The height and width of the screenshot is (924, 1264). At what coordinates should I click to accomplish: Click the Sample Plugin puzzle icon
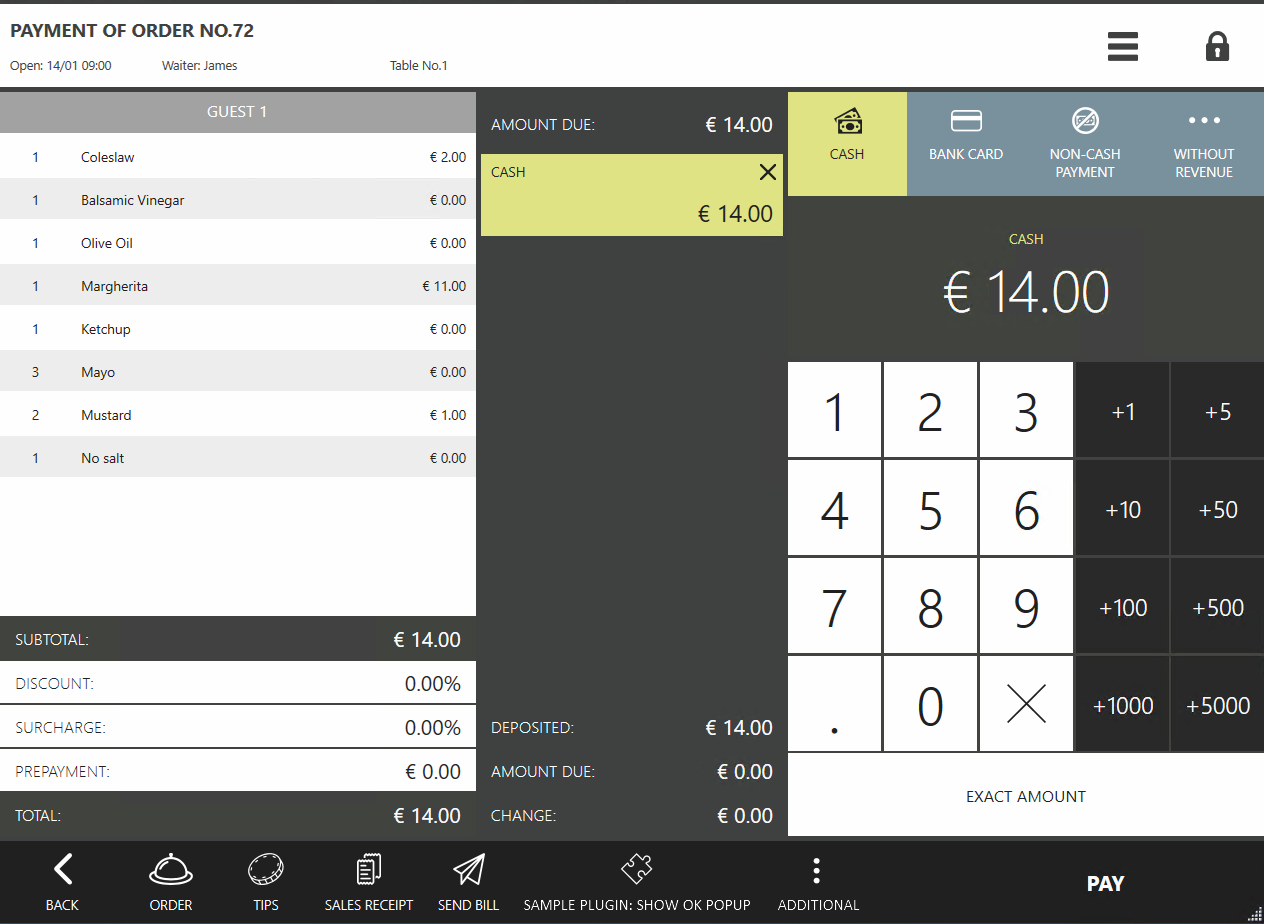pyautogui.click(x=637, y=868)
